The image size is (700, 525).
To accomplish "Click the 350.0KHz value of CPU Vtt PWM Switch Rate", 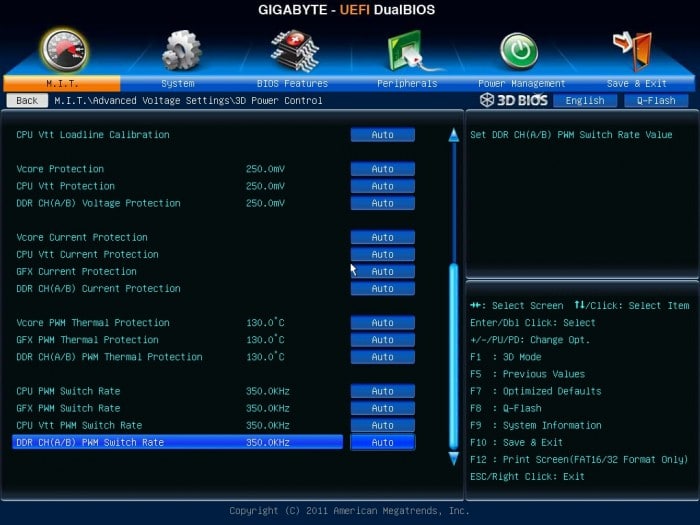I will tap(268, 425).
